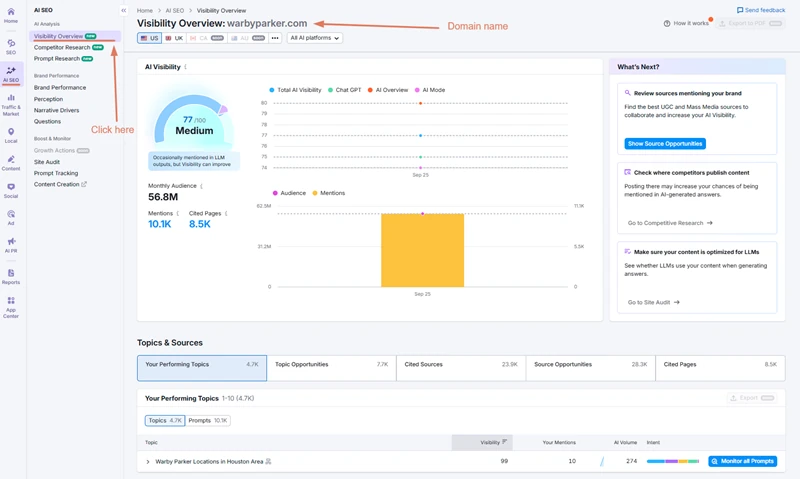
Task: Click the yellow Mentions bar for Sep 25
Action: (x=422, y=250)
